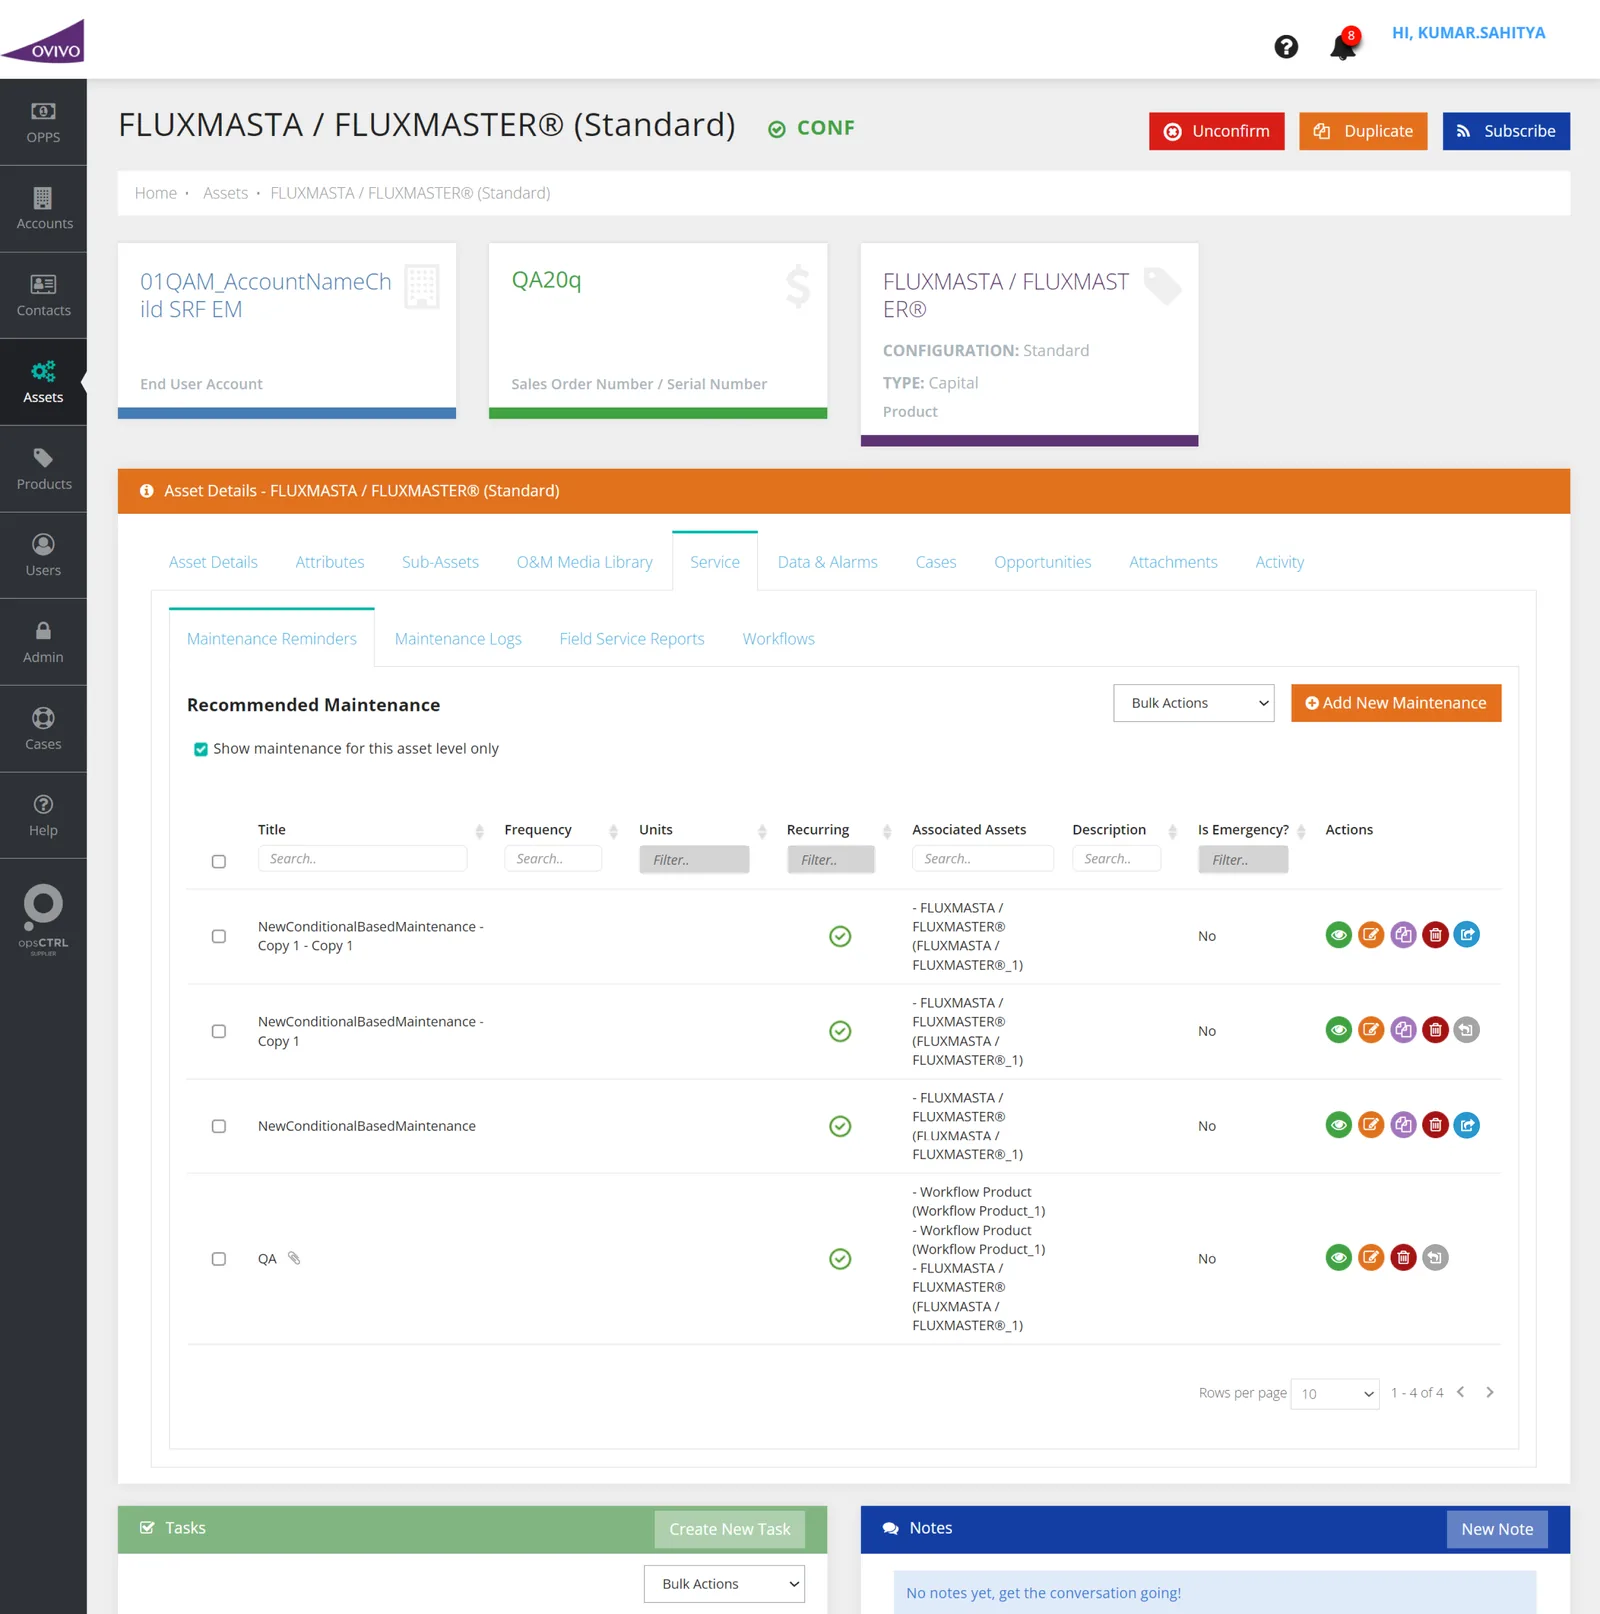Click the orange Duplicate button

(x=1363, y=131)
